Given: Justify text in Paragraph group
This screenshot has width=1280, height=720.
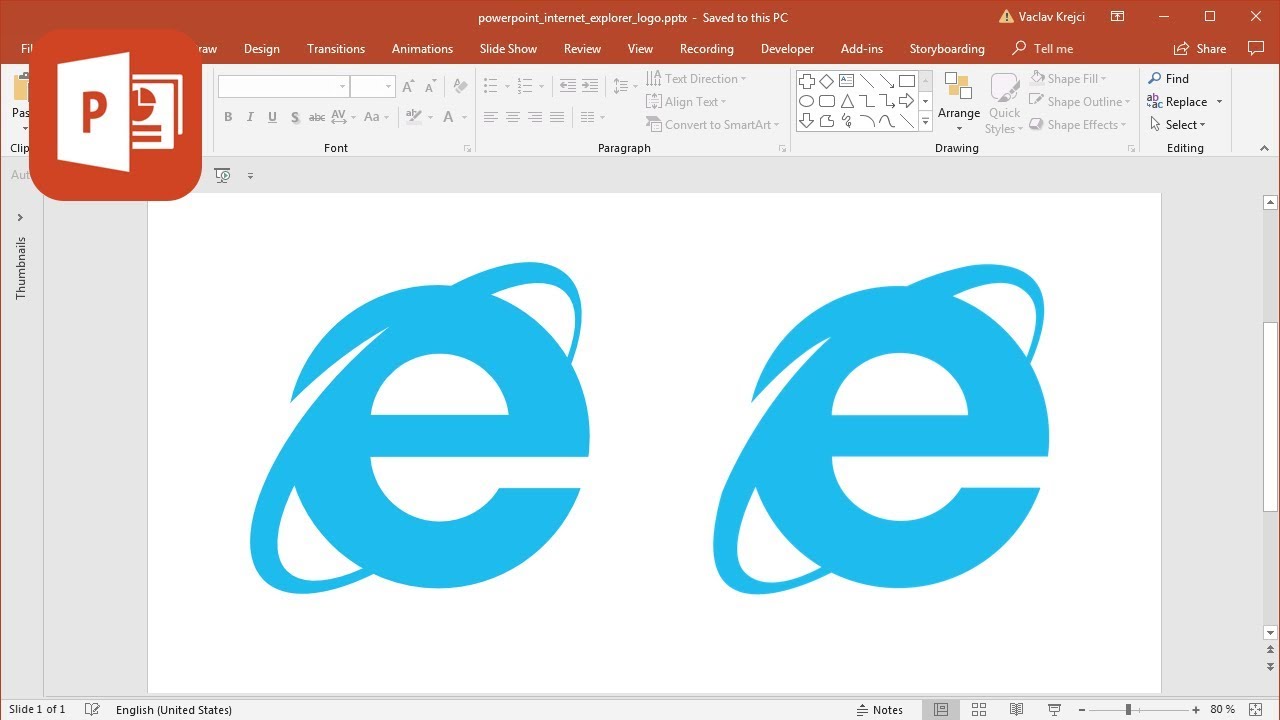Looking at the screenshot, I should coord(556,117).
